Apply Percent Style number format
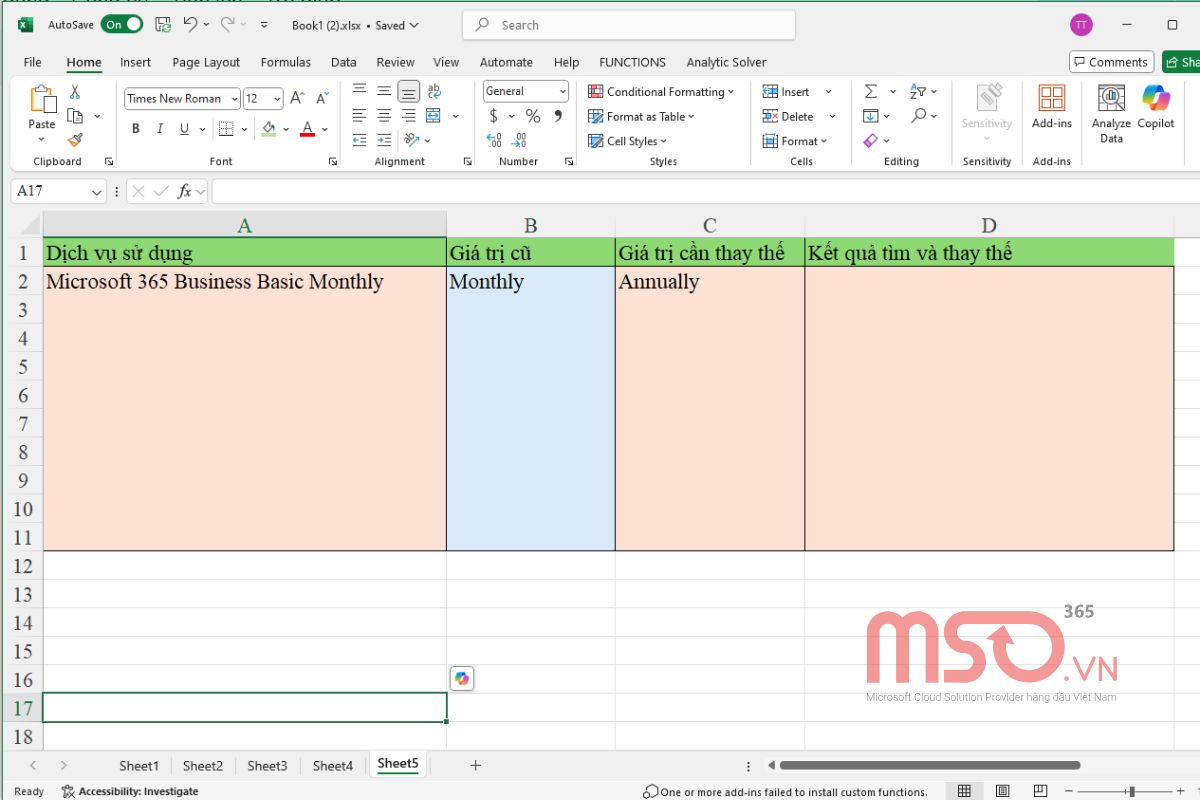 pos(533,116)
